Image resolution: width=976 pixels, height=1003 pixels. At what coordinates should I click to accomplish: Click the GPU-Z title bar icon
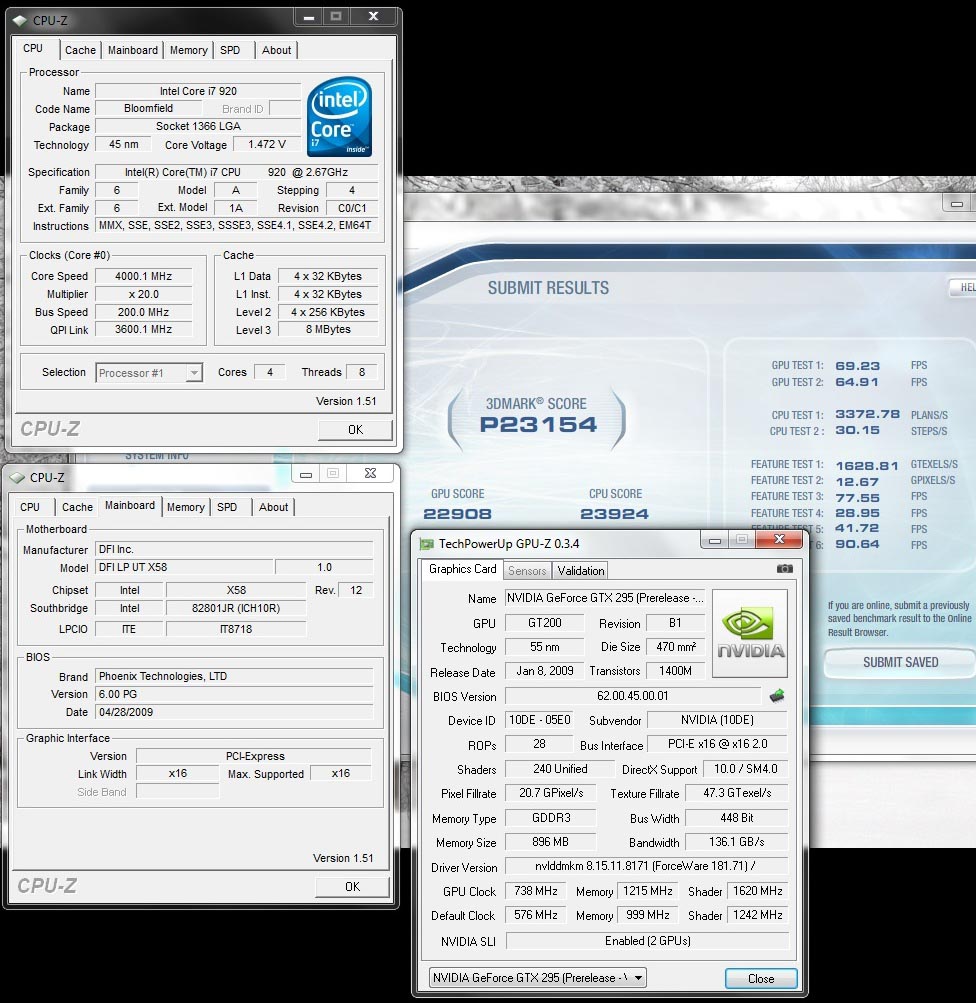tap(426, 544)
